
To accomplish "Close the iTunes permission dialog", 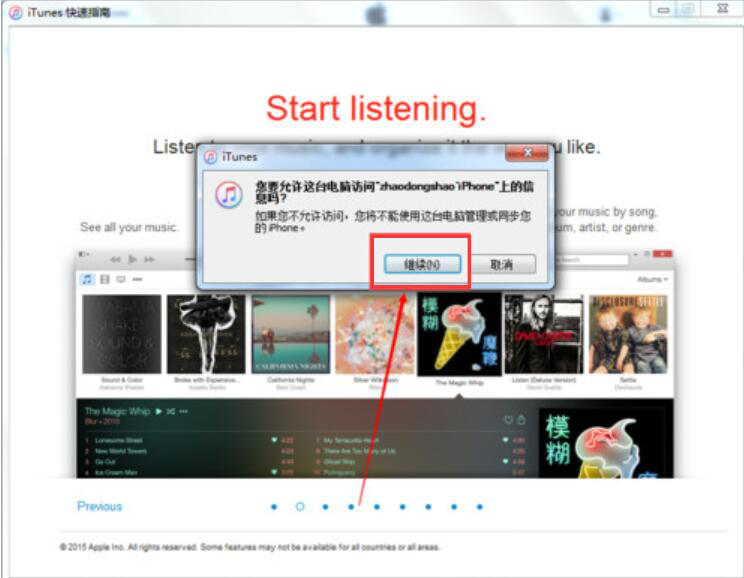I will [x=526, y=153].
